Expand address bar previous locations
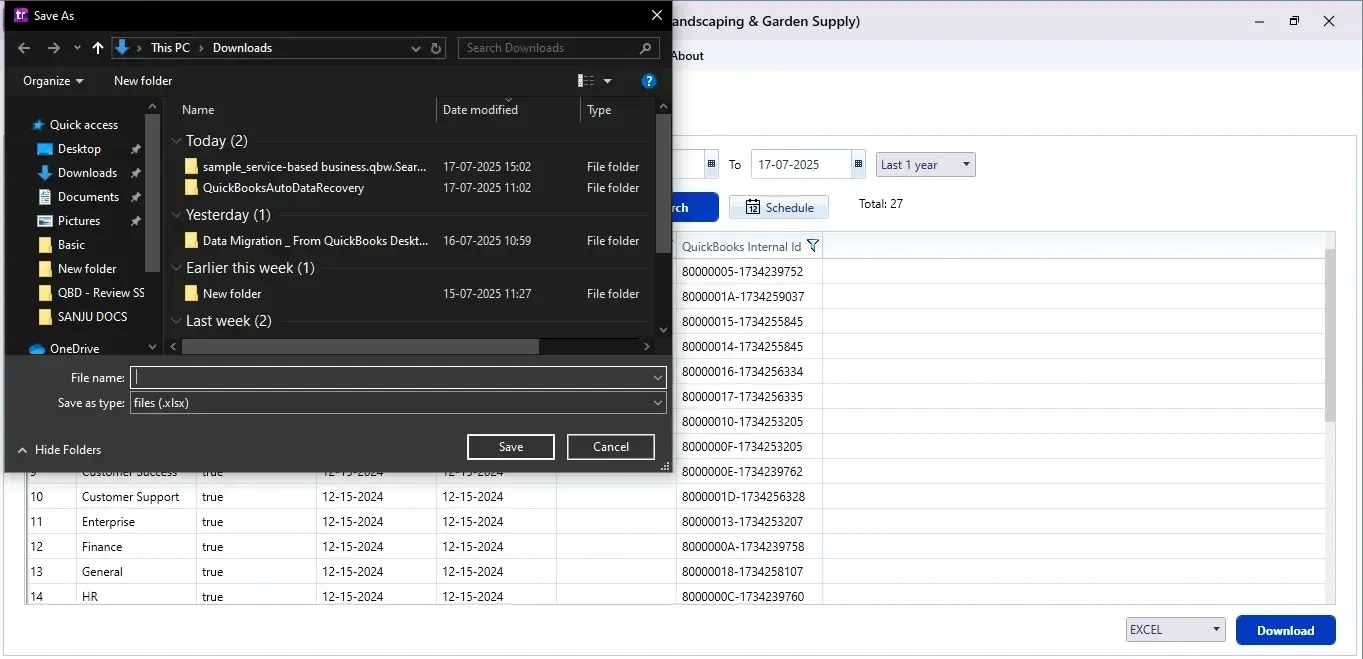Image resolution: width=1363 pixels, height=659 pixels. point(416,48)
